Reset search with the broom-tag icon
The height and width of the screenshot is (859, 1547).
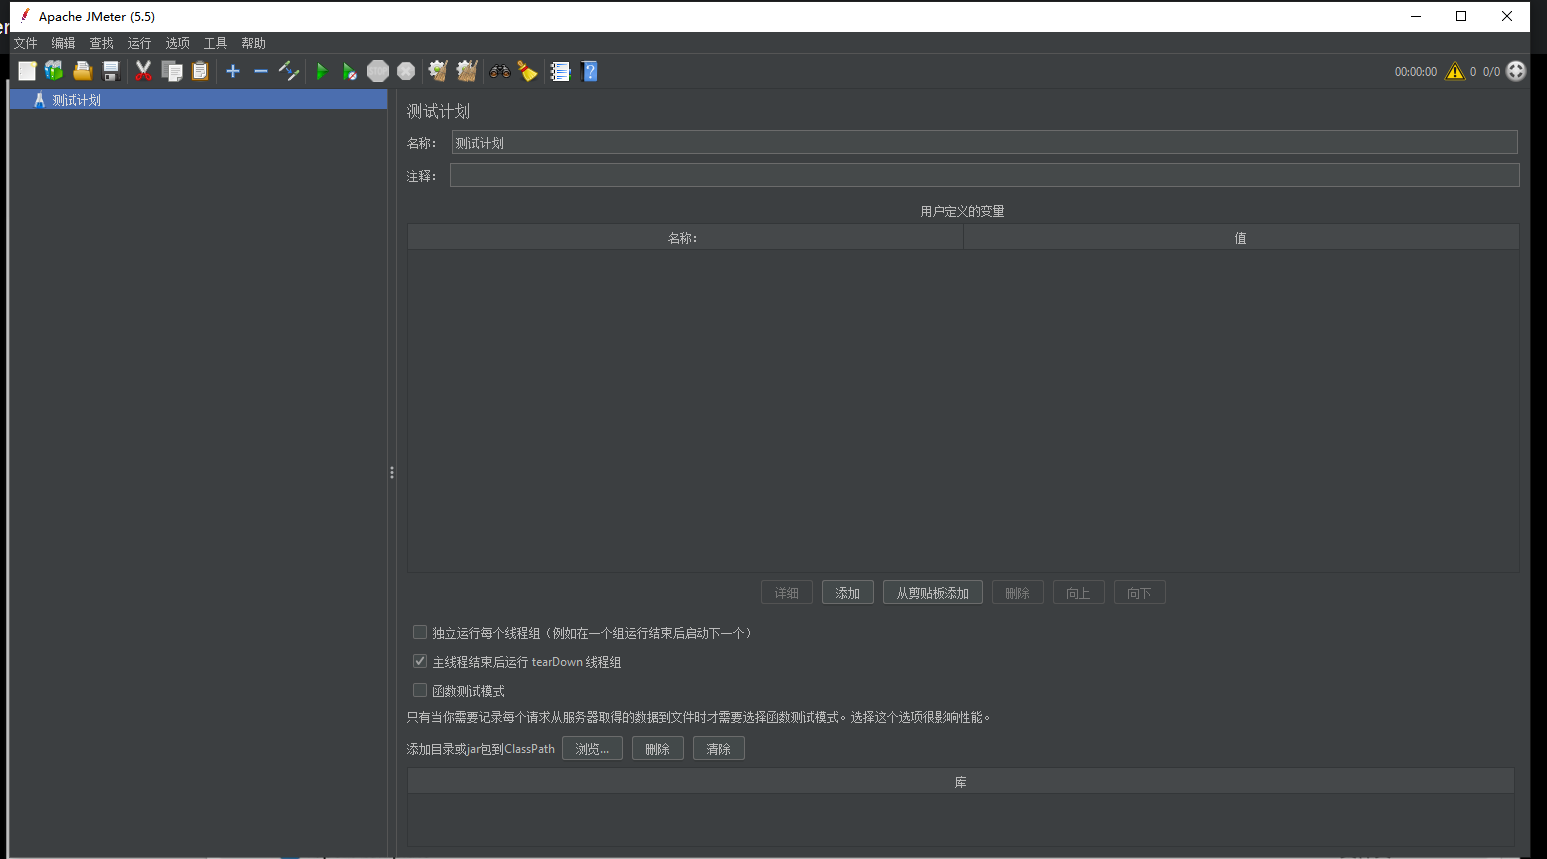tap(527, 71)
